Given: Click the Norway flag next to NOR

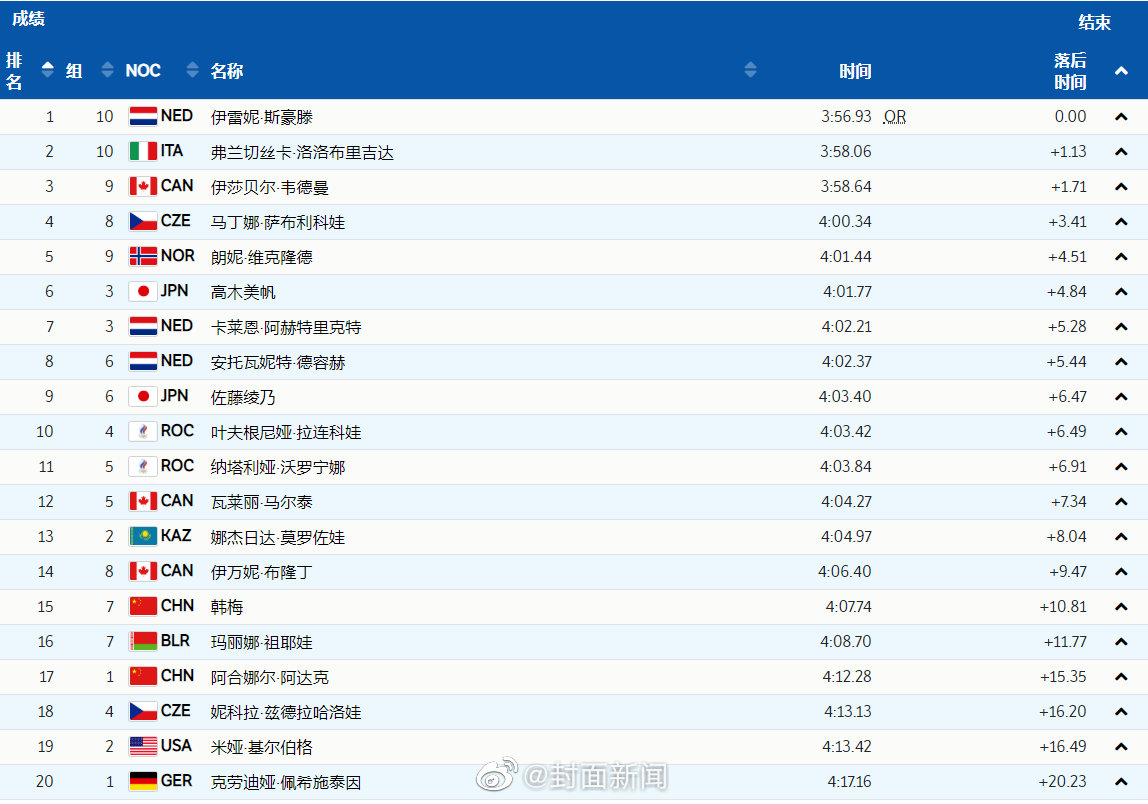Looking at the screenshot, I should 143,256.
